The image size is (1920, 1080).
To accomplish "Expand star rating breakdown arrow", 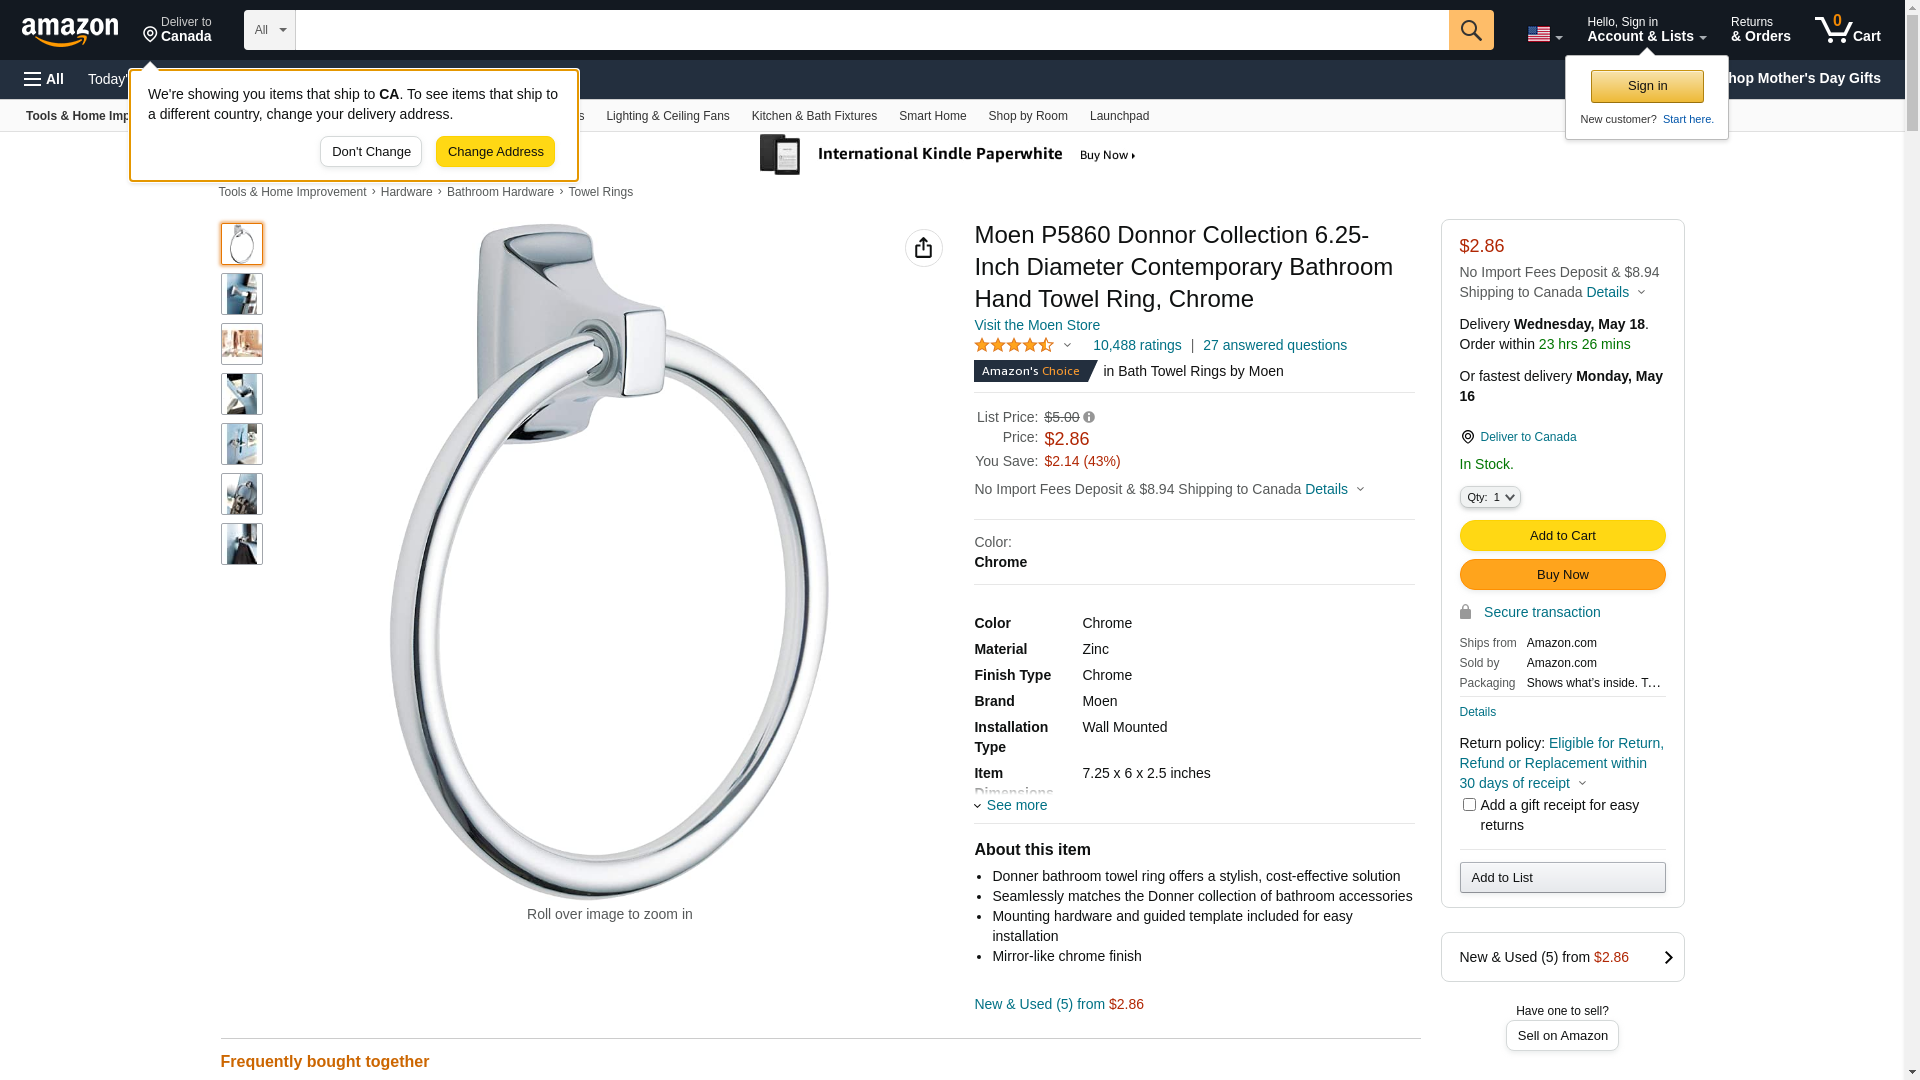I will point(1067,345).
